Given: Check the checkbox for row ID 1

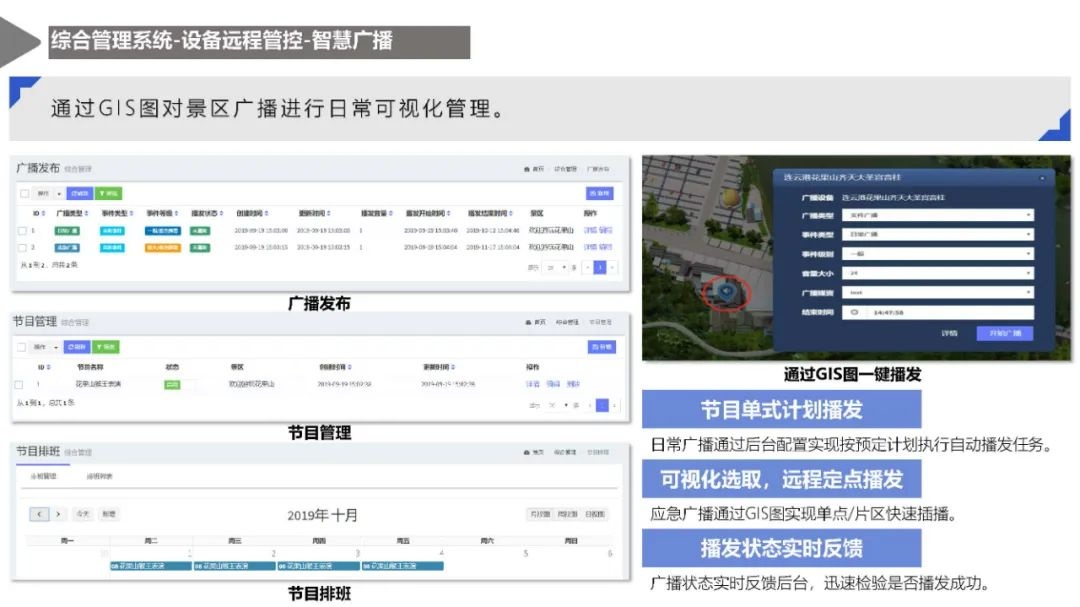Looking at the screenshot, I should [20, 230].
